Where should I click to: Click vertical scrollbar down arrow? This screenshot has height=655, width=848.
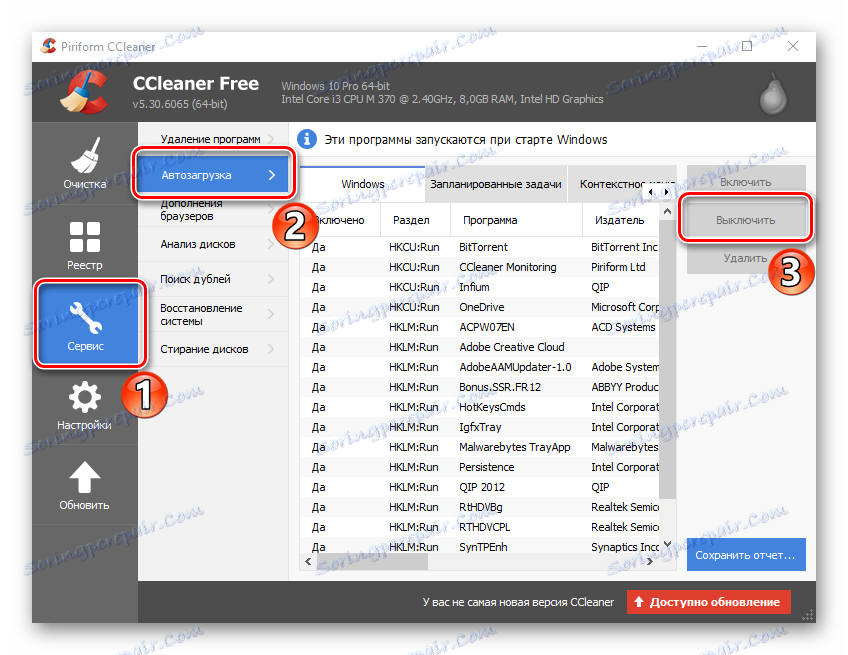[x=667, y=544]
